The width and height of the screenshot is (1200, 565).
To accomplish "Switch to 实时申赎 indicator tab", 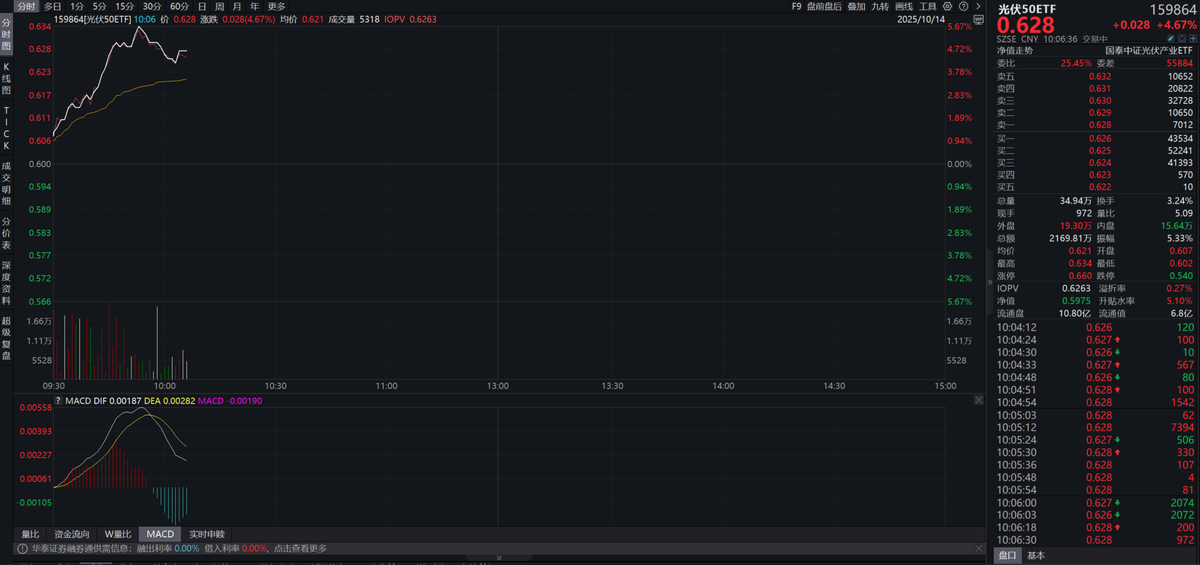I will tap(207, 534).
